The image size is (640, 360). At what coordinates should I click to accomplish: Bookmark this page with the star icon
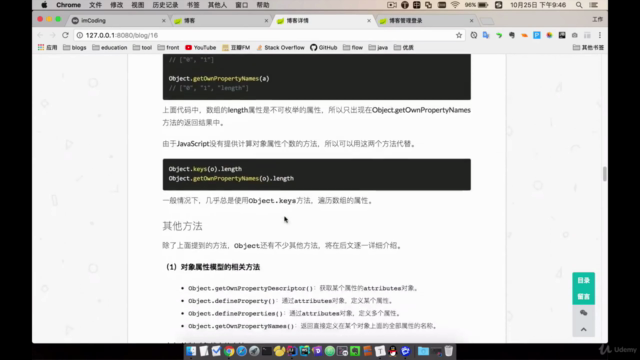click(459, 35)
